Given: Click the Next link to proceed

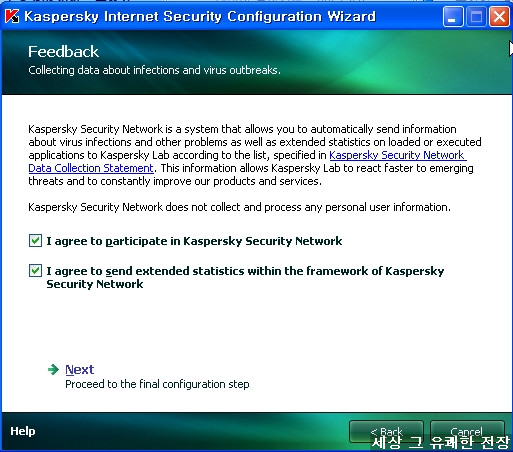Looking at the screenshot, I should click(79, 369).
